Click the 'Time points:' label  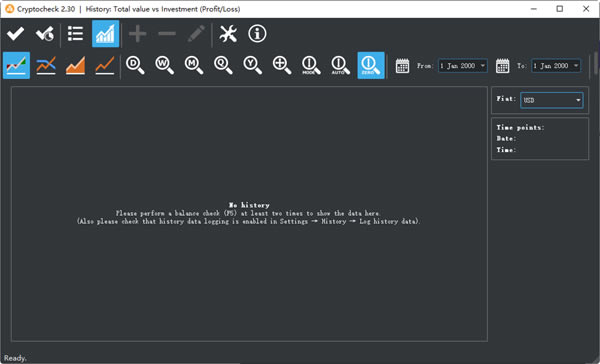[x=520, y=127]
